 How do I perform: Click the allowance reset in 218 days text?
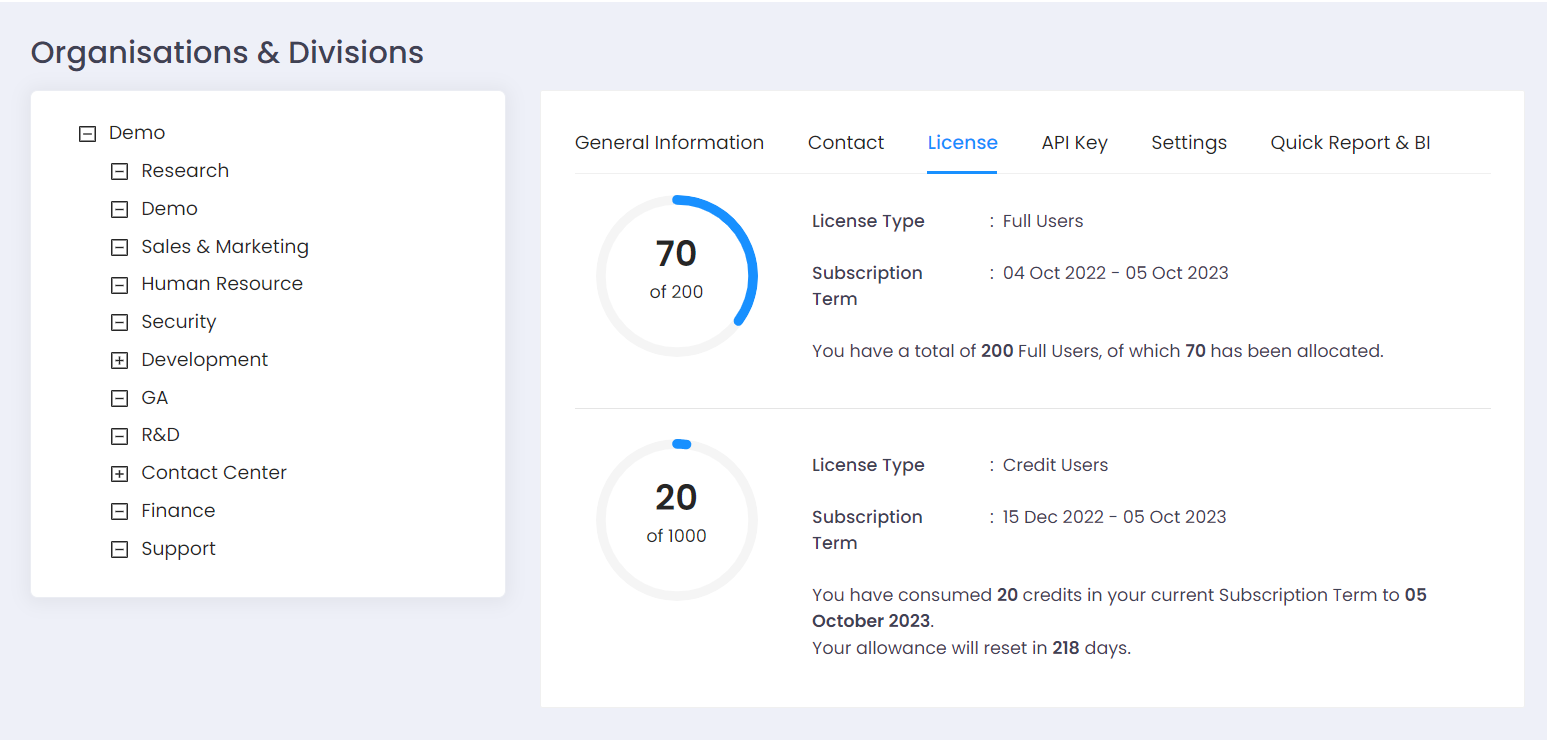coord(971,648)
